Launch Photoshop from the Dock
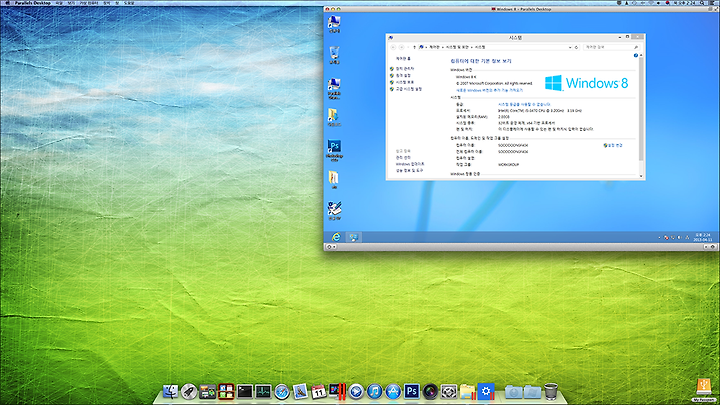Image resolution: width=720 pixels, height=405 pixels. (412, 391)
